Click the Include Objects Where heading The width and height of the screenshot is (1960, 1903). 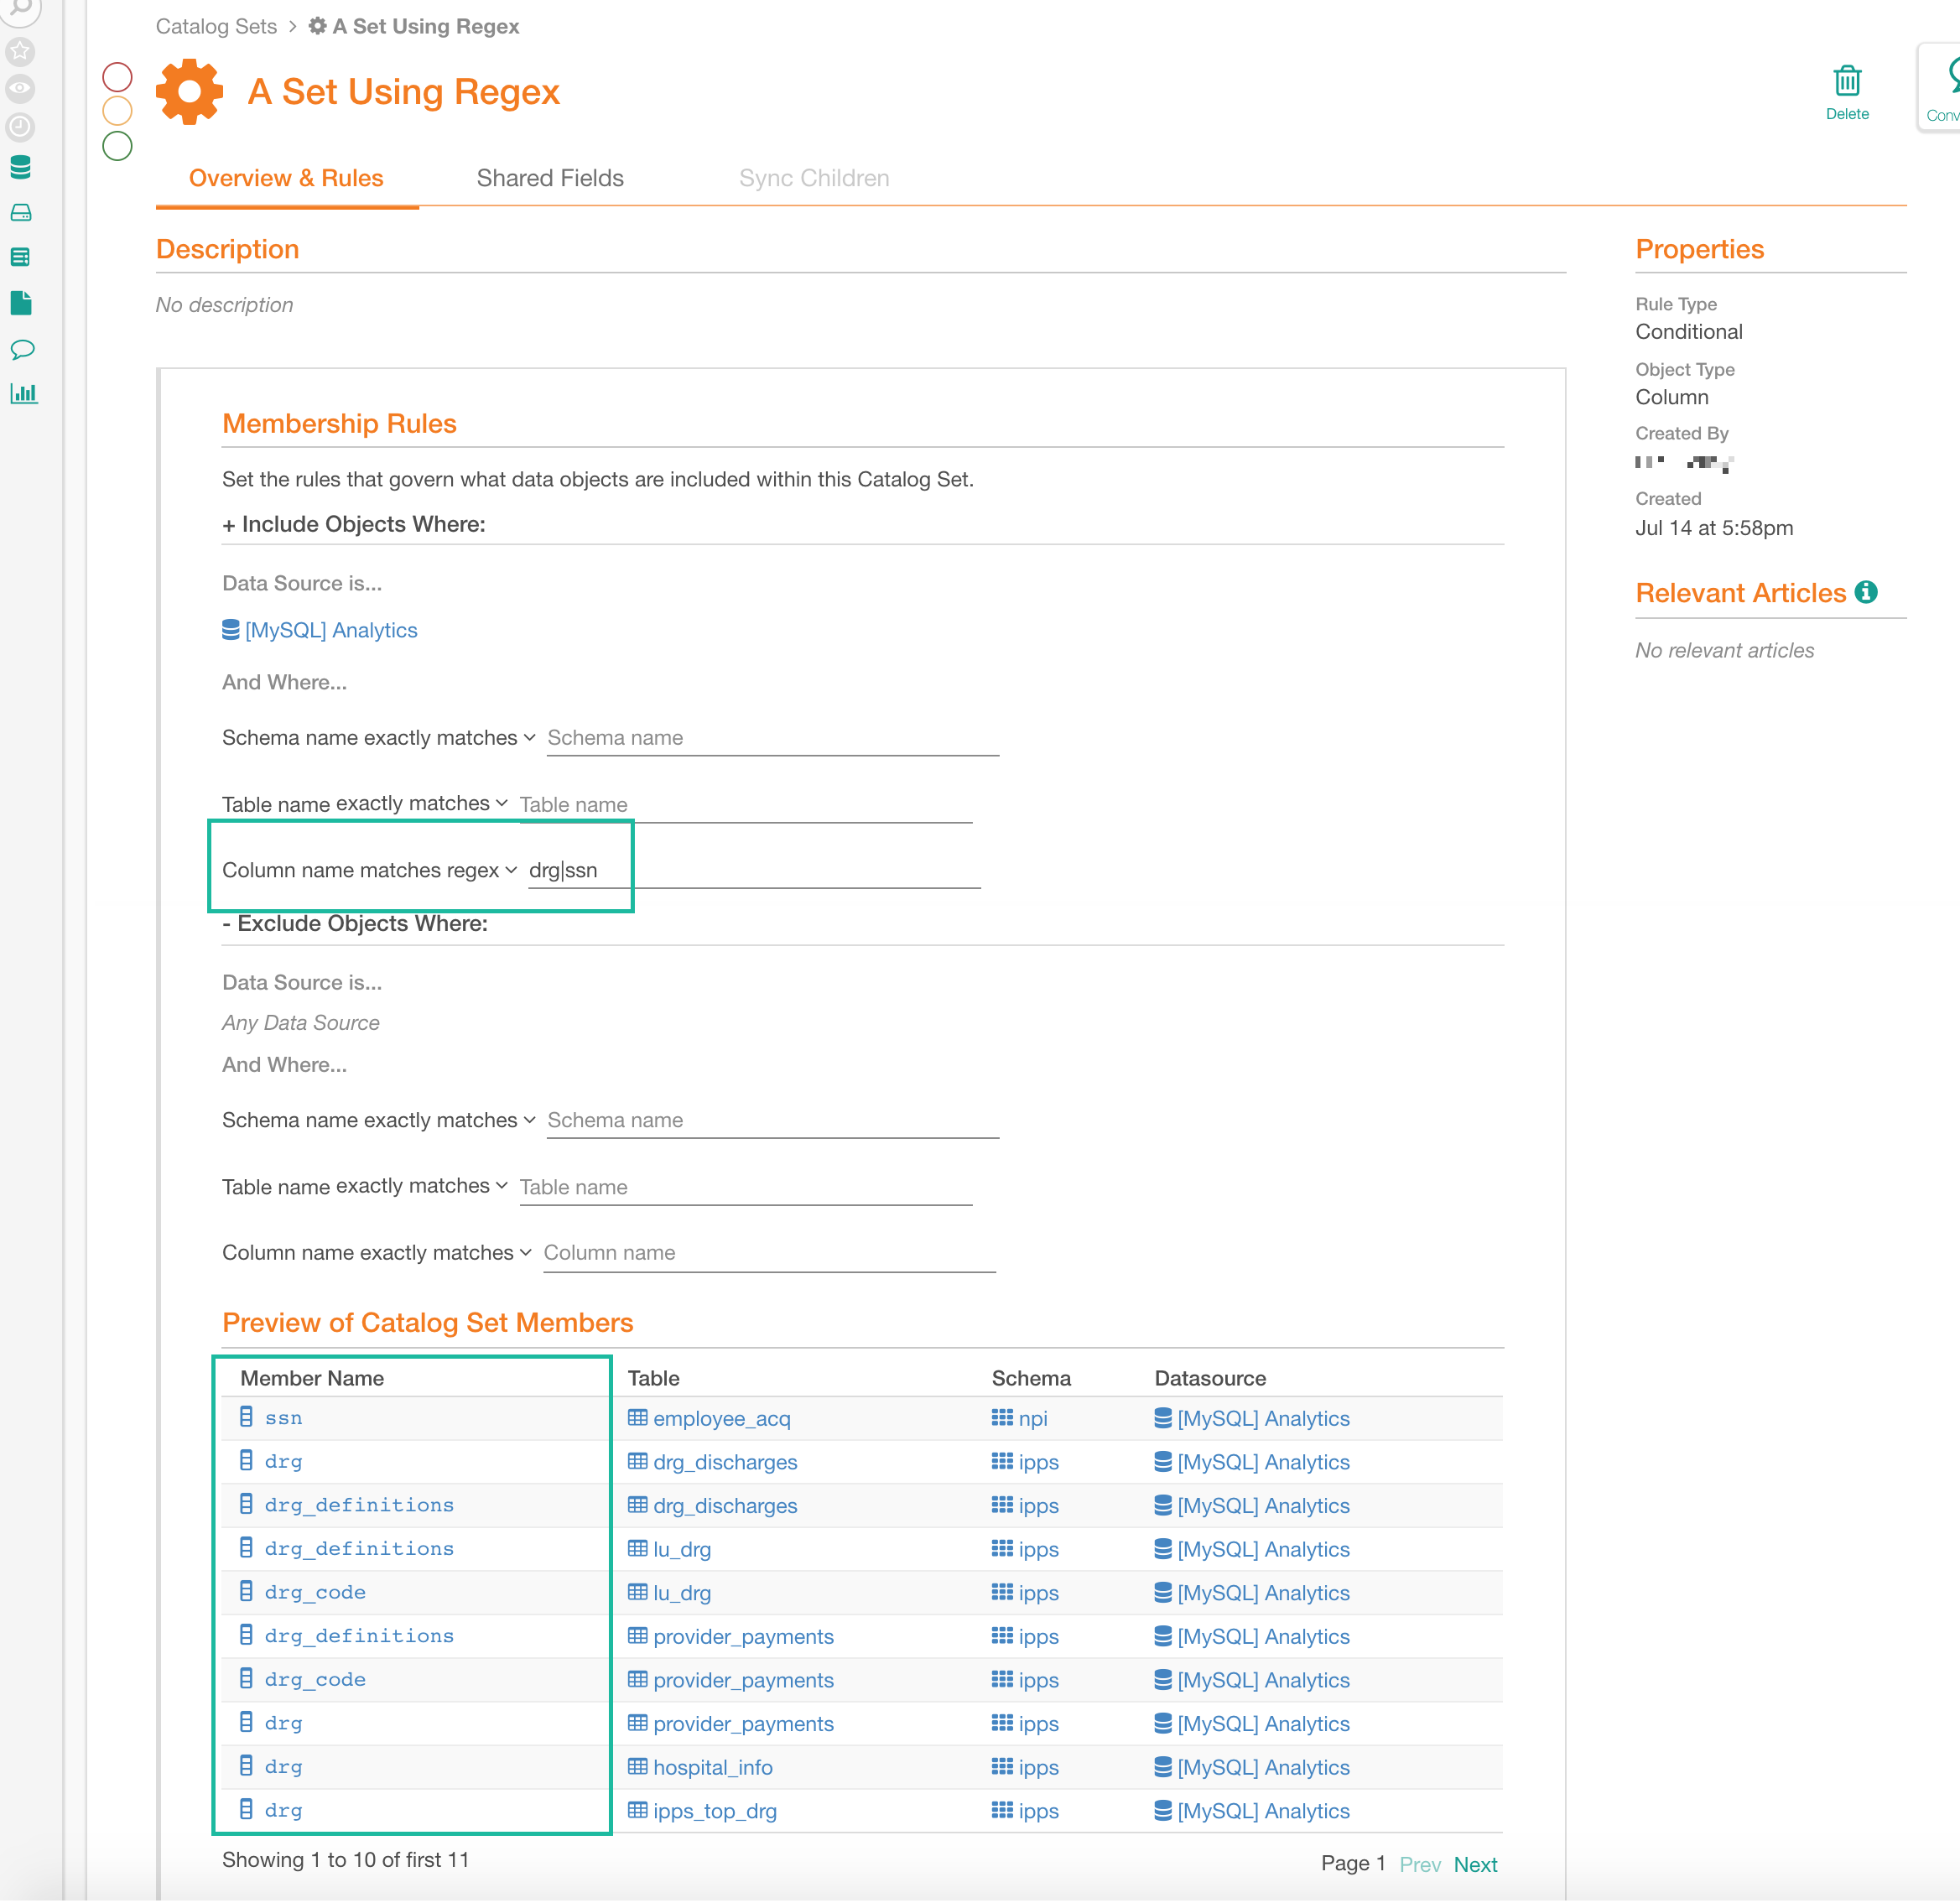(x=353, y=524)
